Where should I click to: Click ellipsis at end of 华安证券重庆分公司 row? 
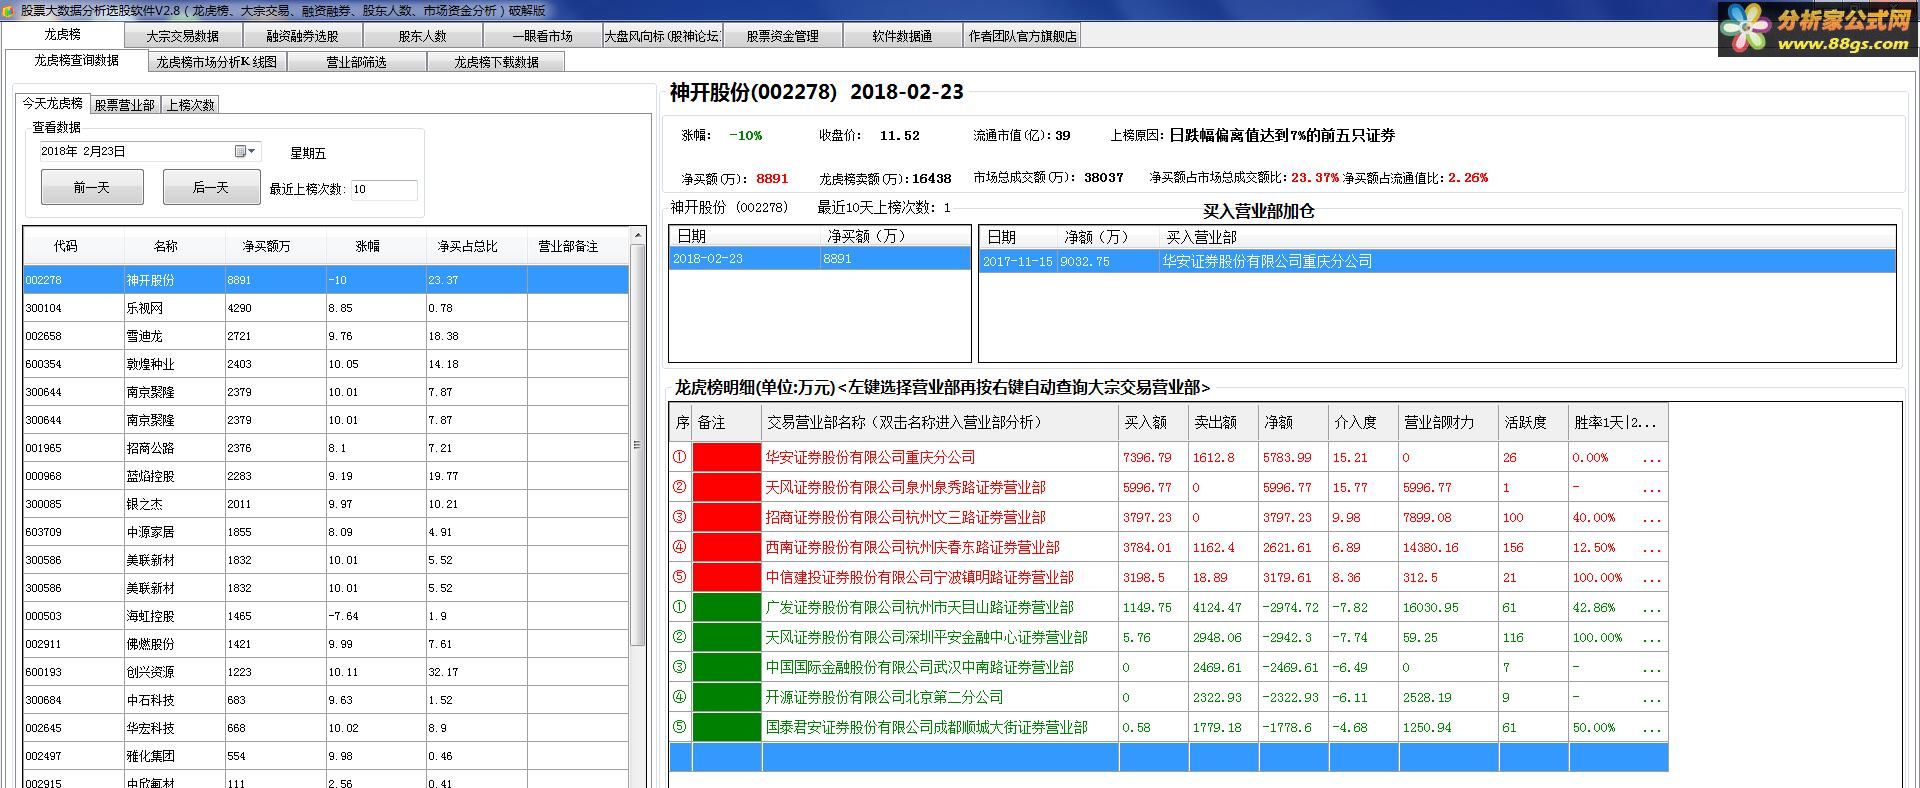[1651, 459]
